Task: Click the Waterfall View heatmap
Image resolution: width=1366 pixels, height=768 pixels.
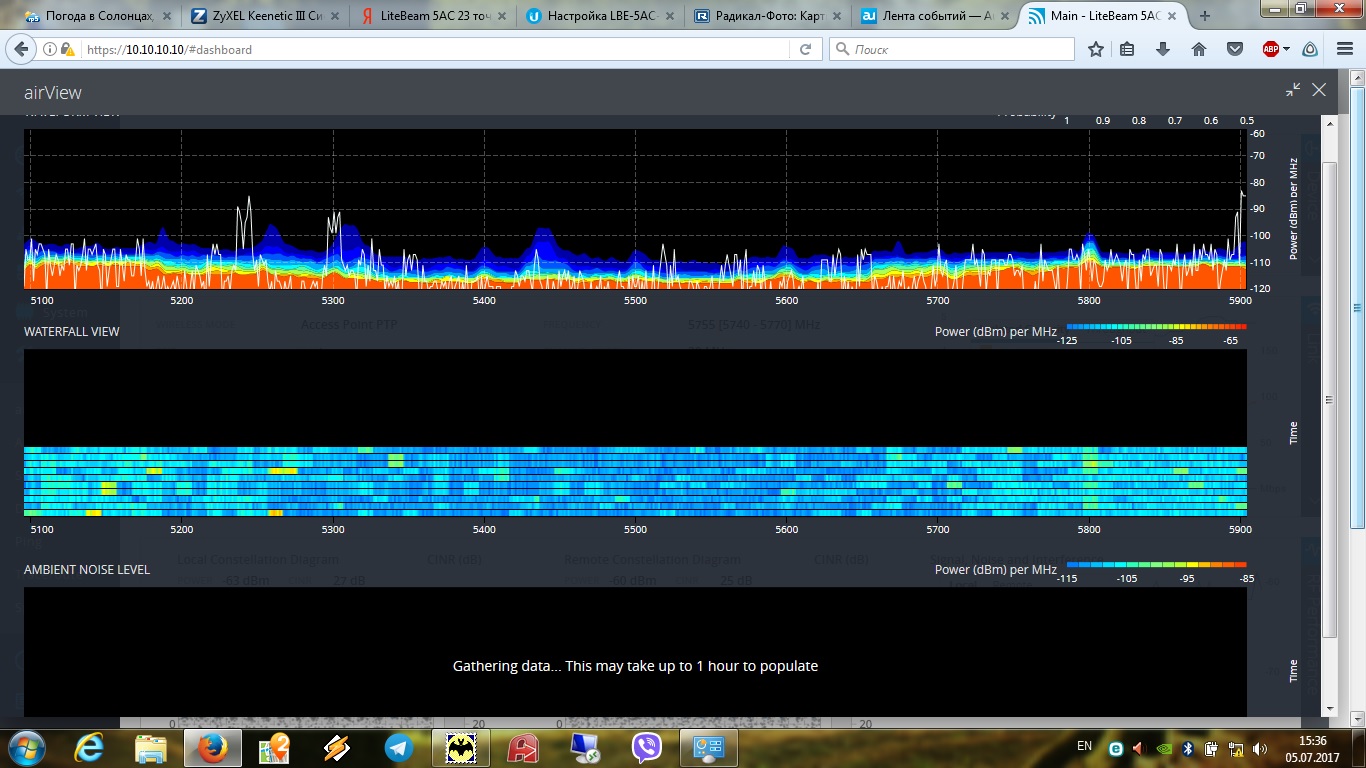Action: pos(635,433)
